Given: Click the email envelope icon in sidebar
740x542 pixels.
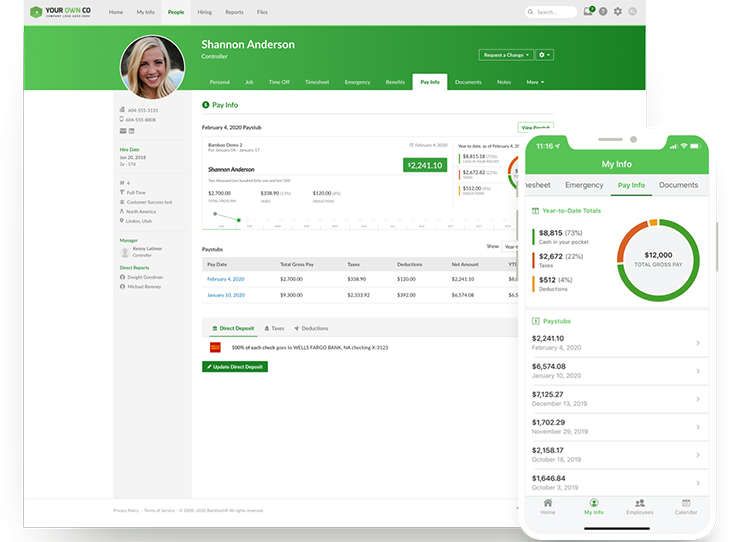Looking at the screenshot, I should point(123,131).
